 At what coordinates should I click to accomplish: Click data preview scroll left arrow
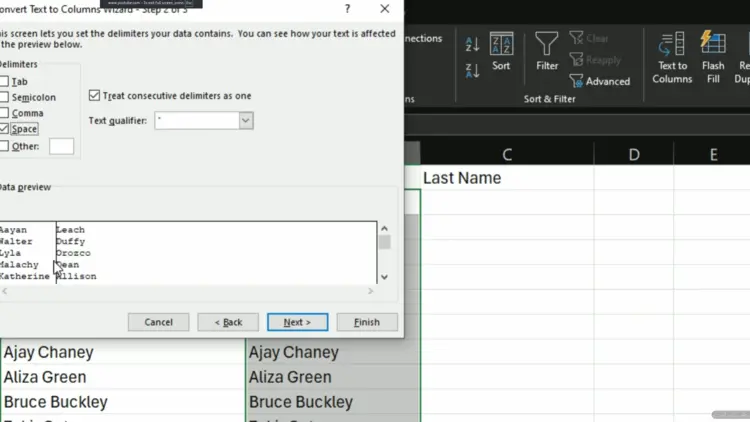[x=5, y=291]
